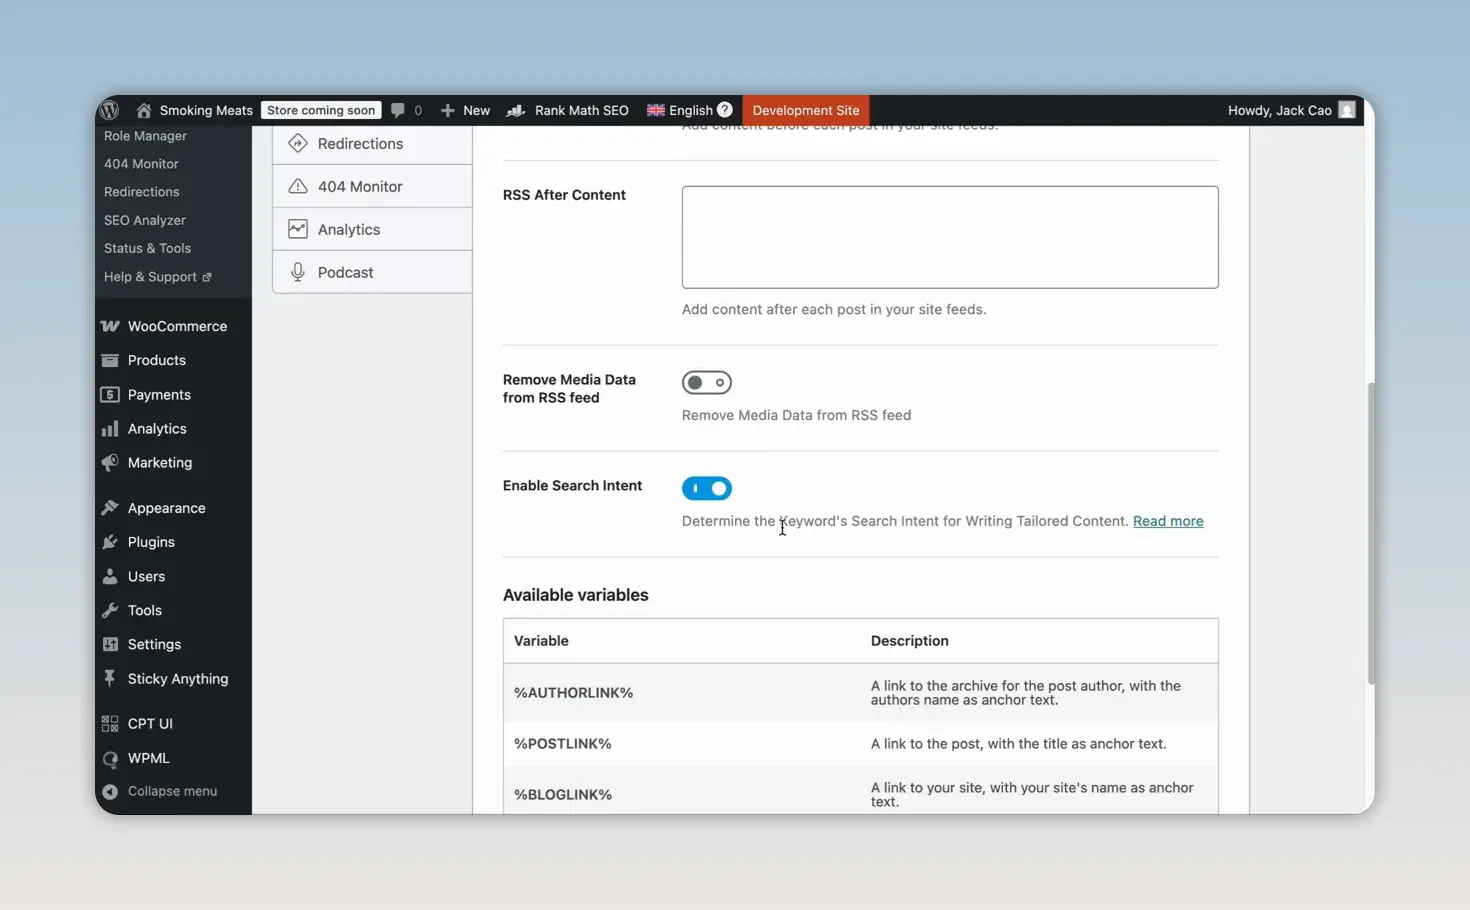Click the Marketing megaphone icon
Viewport: 1470px width, 910px height.
pyautogui.click(x=110, y=462)
